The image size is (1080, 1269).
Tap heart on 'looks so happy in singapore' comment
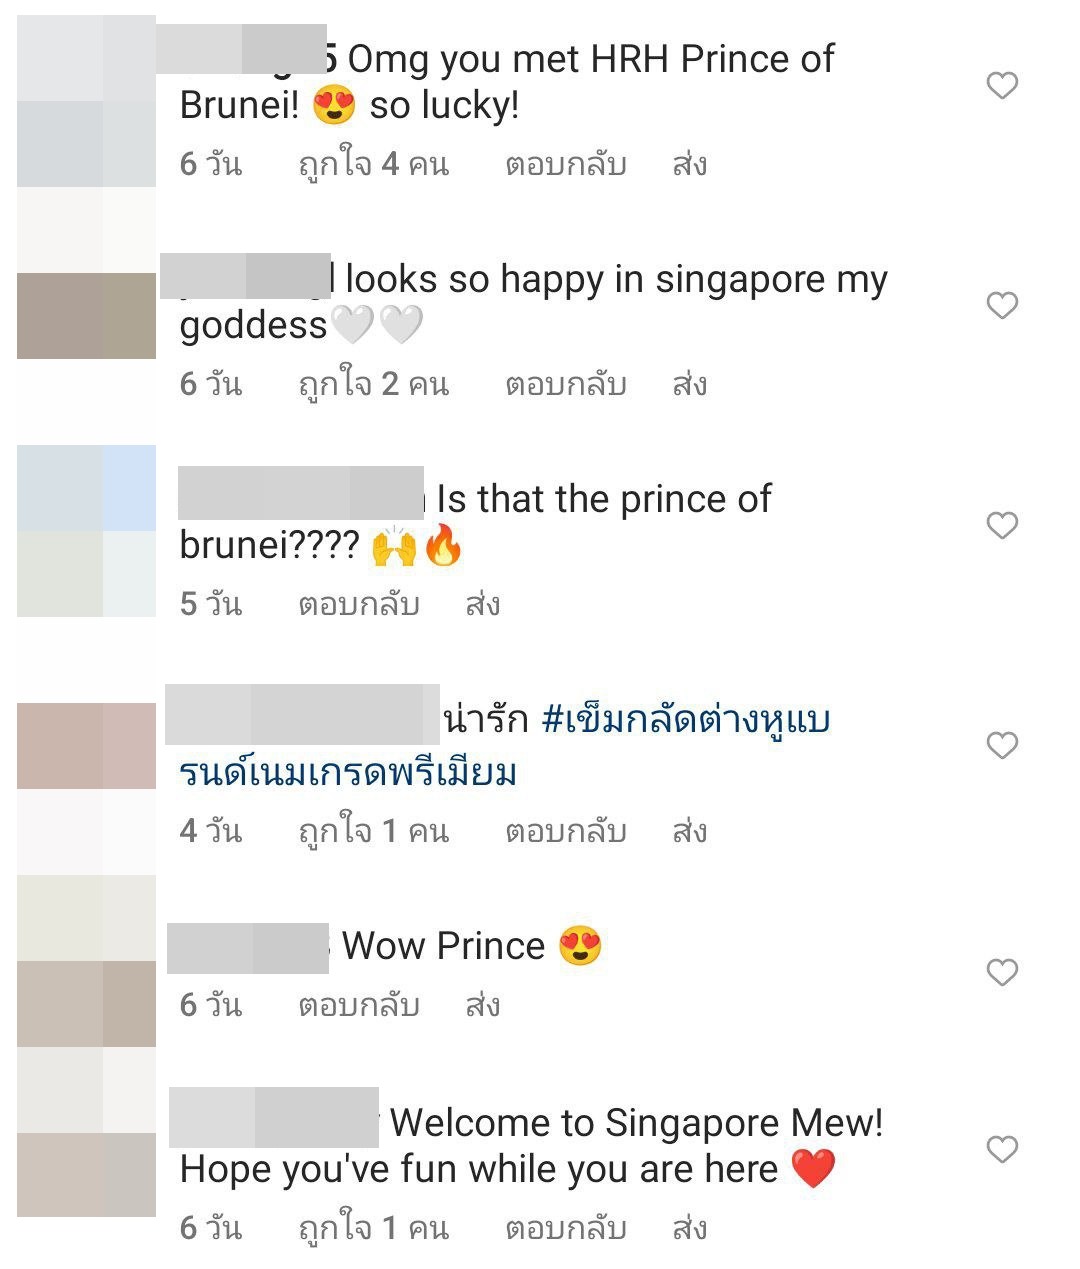(x=1002, y=305)
